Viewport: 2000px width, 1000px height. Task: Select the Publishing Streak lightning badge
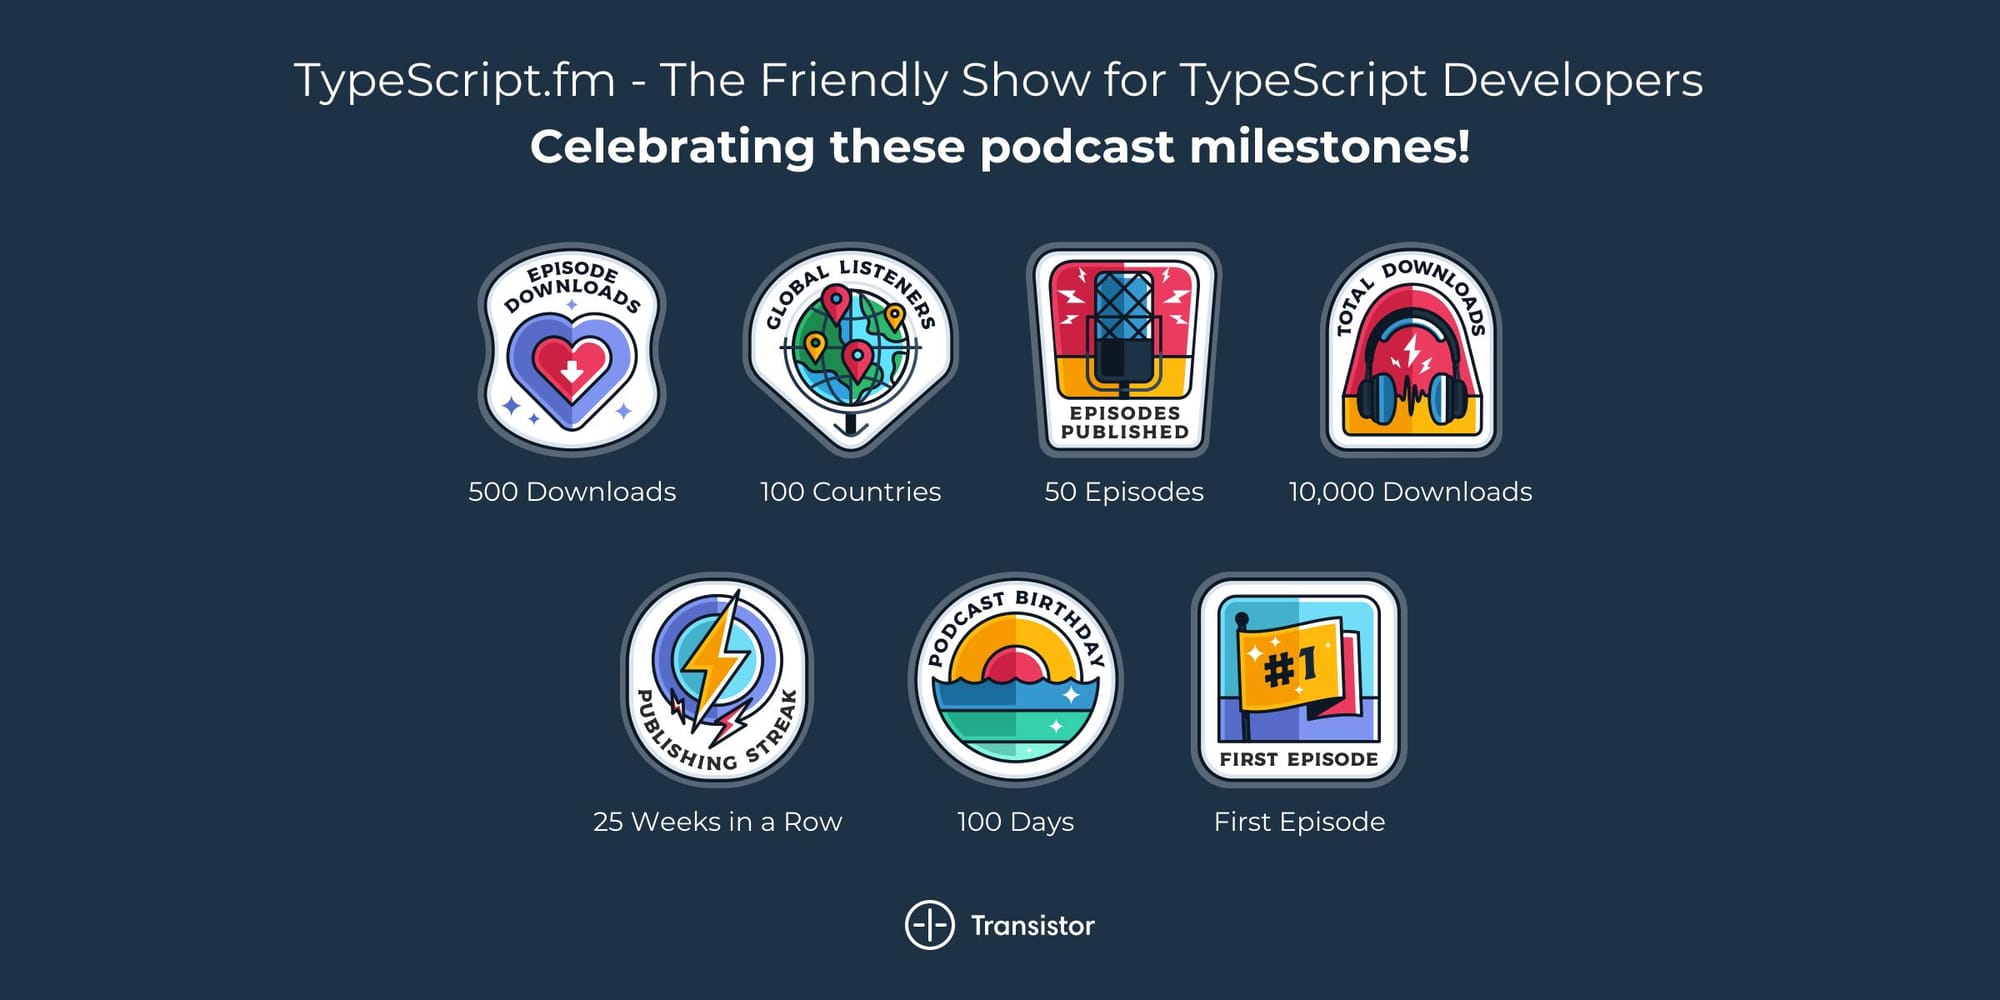point(717,680)
